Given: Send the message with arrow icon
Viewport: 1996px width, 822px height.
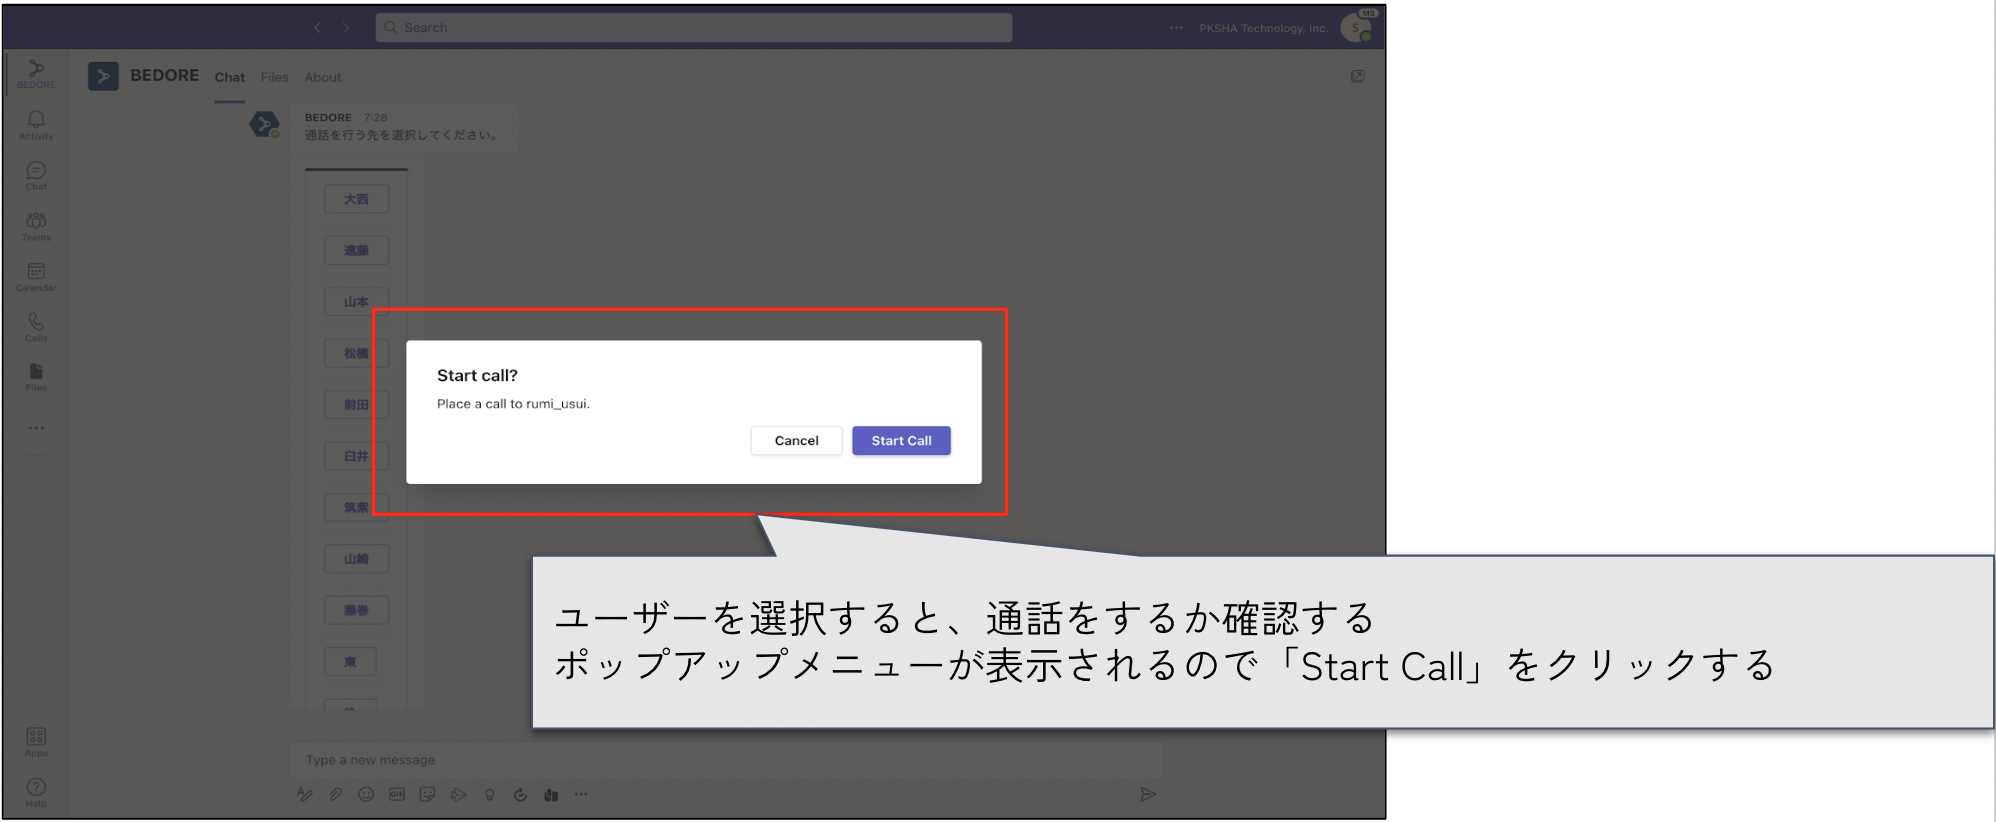Looking at the screenshot, I should (x=1148, y=794).
